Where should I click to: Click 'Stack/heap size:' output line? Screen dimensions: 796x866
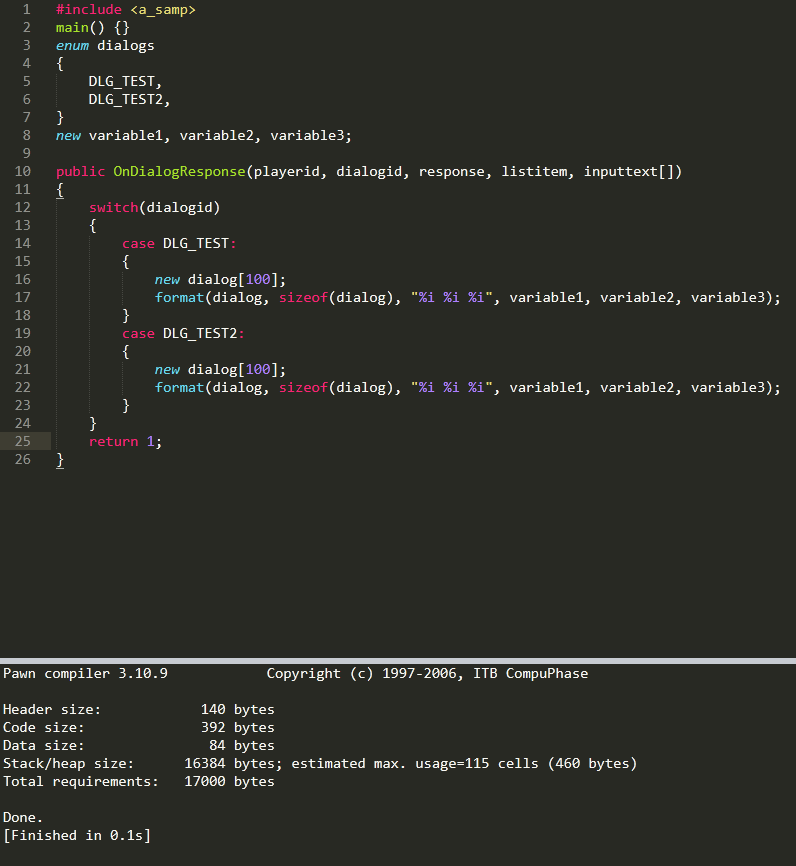pyautogui.click(x=320, y=764)
